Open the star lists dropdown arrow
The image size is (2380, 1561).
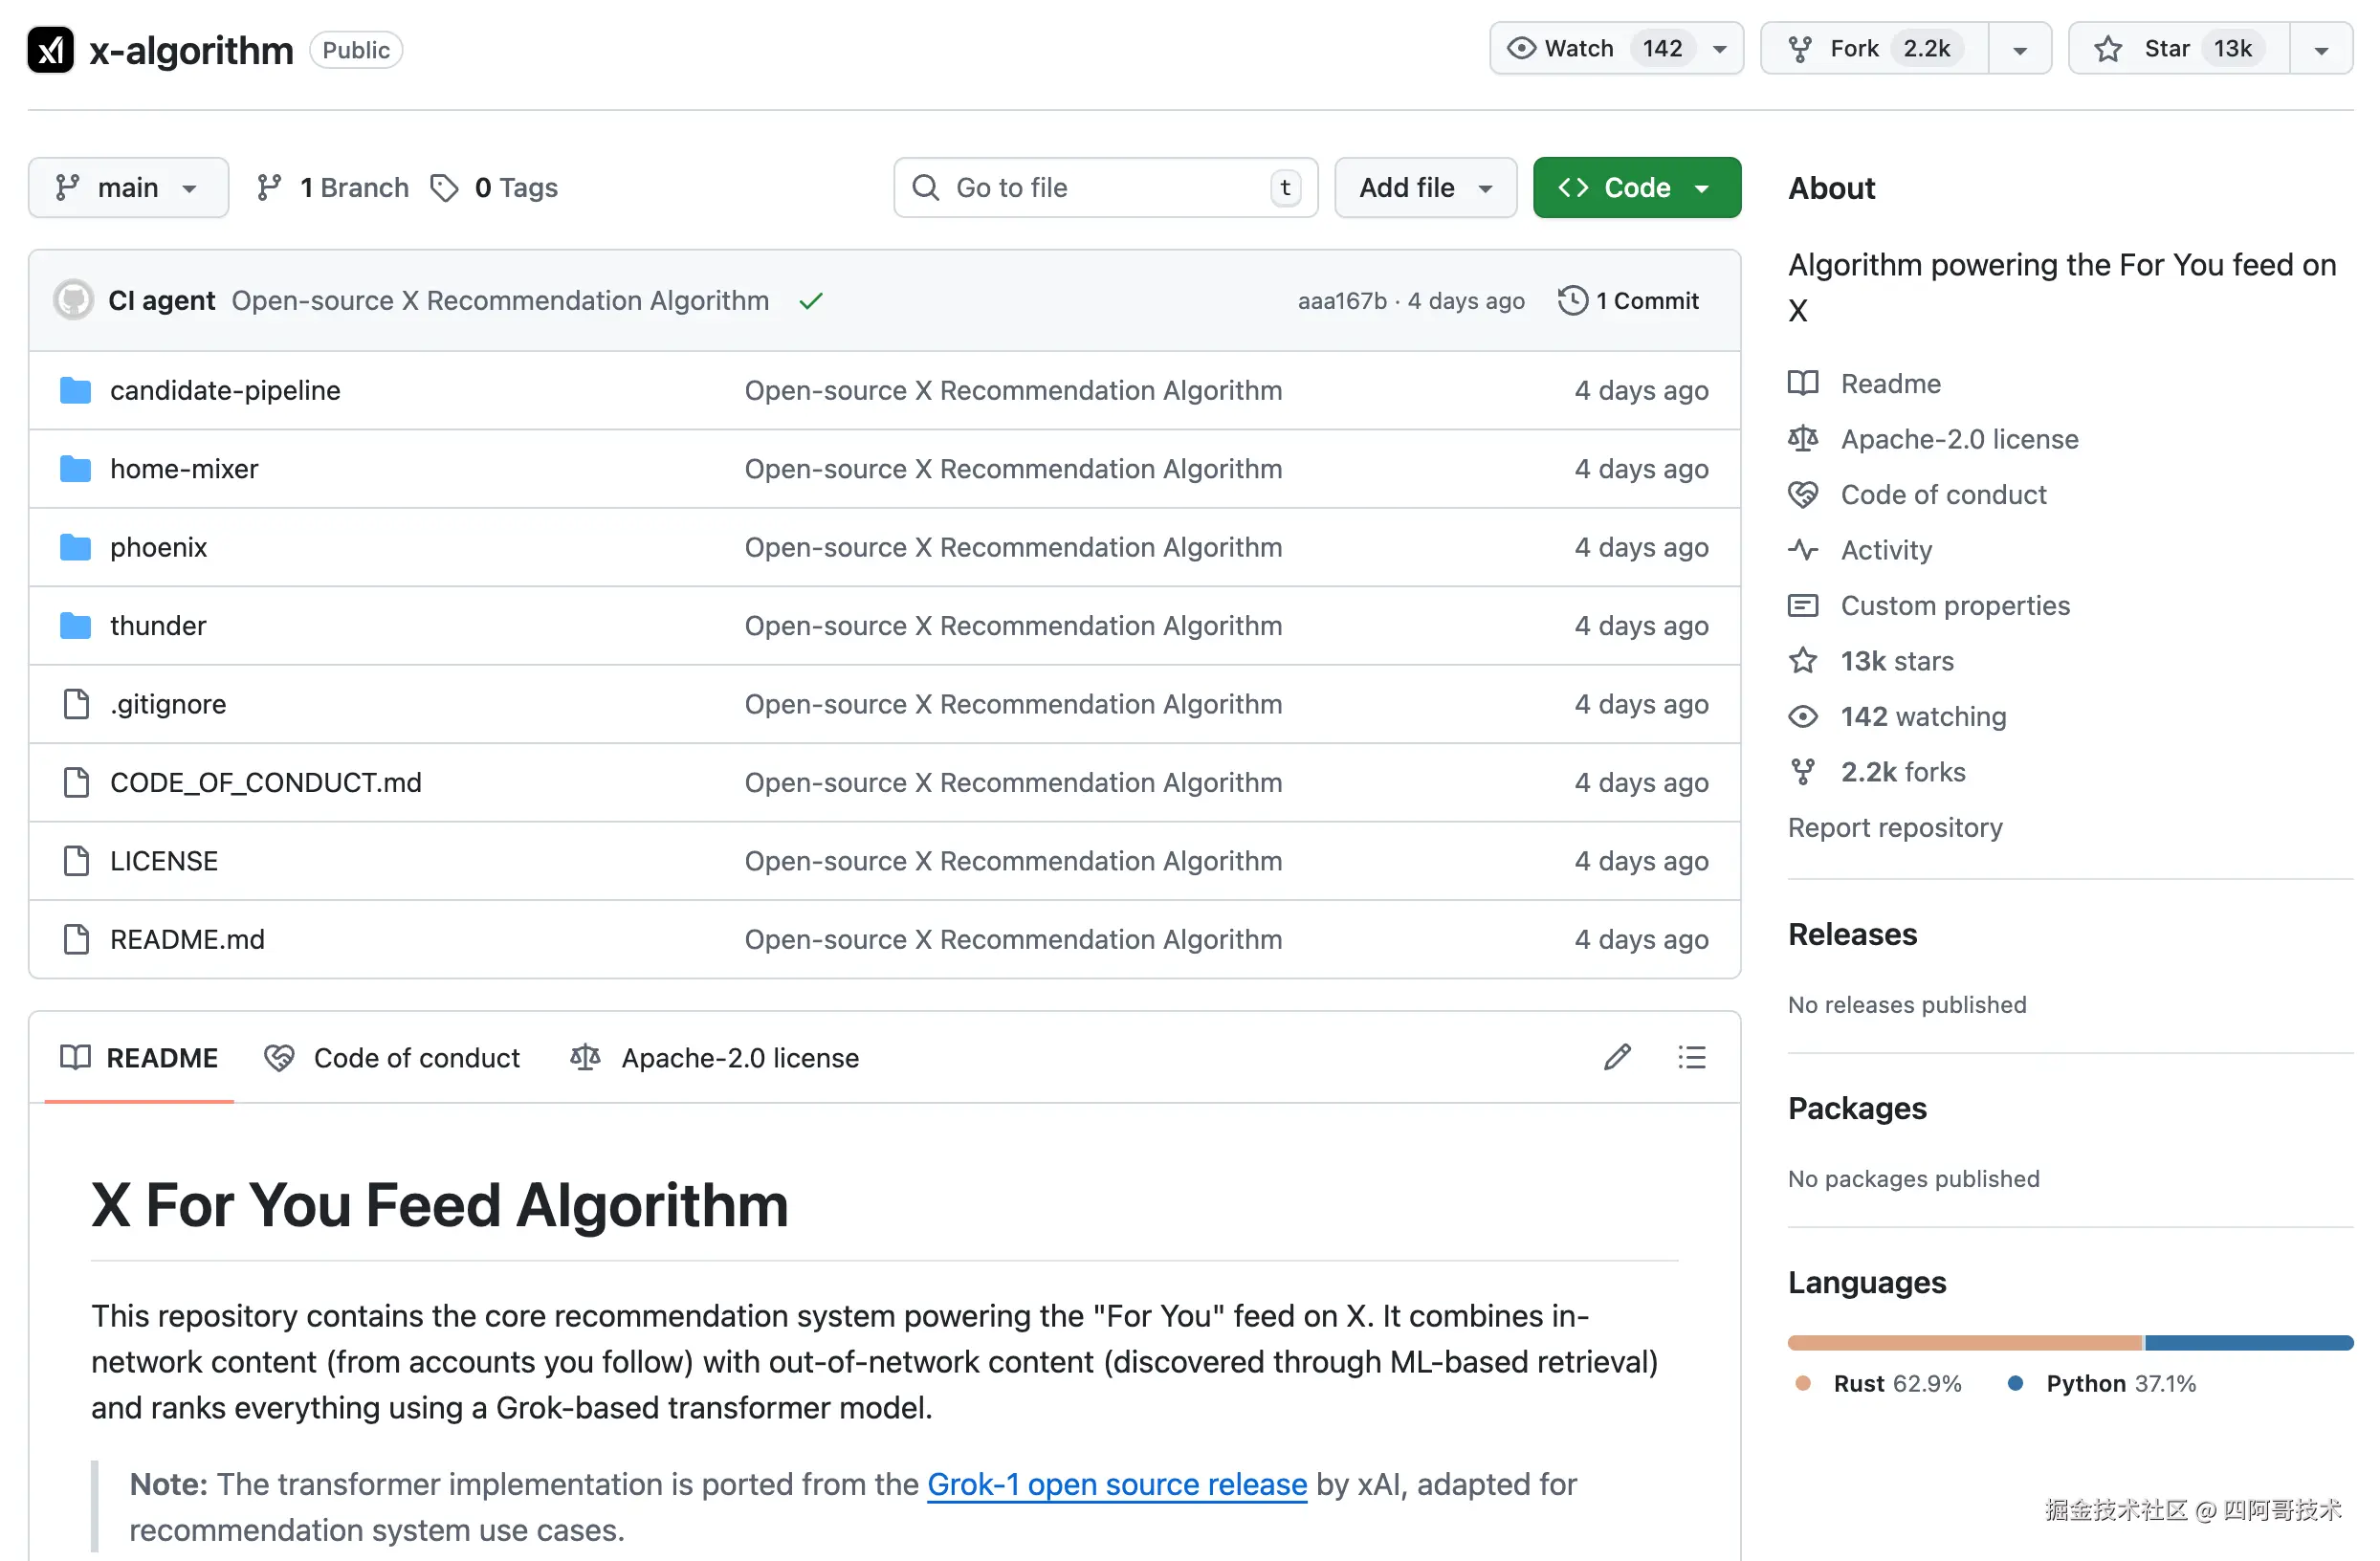[2321, 49]
